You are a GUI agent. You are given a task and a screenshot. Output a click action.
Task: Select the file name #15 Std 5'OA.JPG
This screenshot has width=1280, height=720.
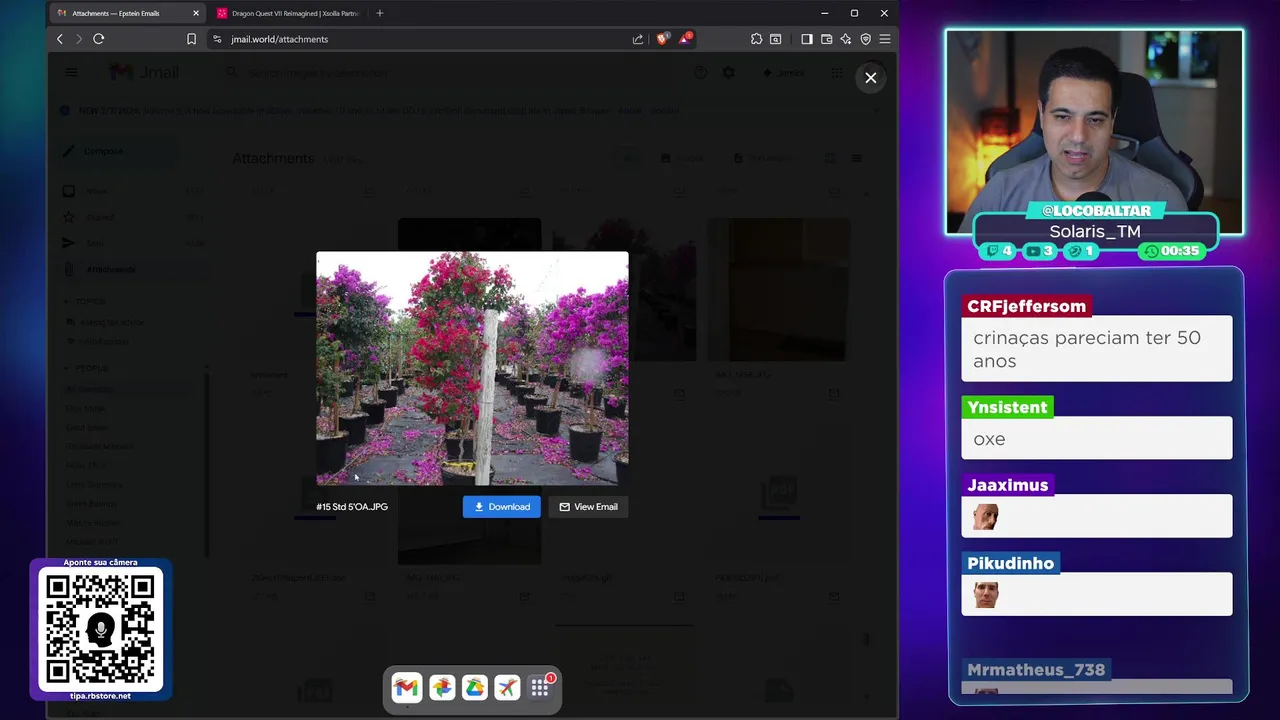click(352, 507)
